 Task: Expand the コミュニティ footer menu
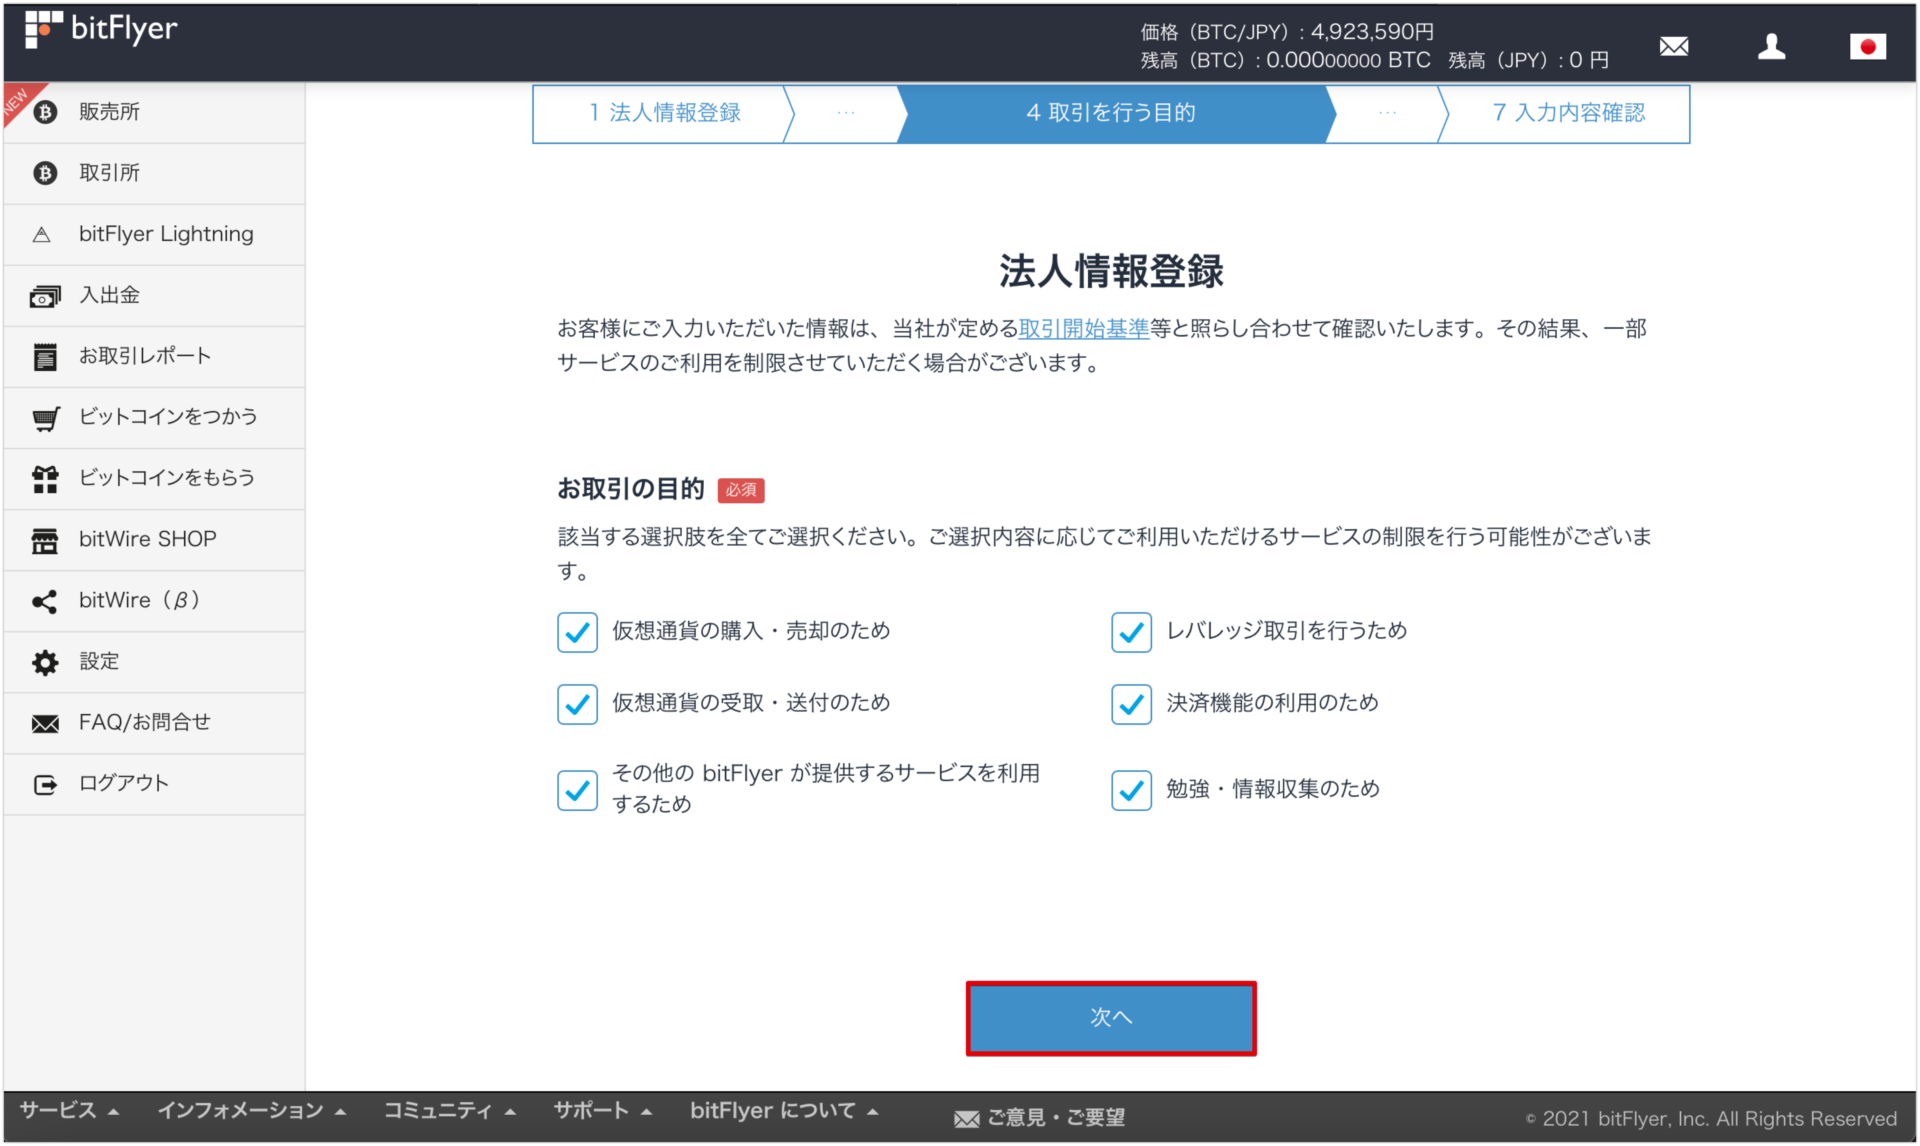tap(449, 1110)
